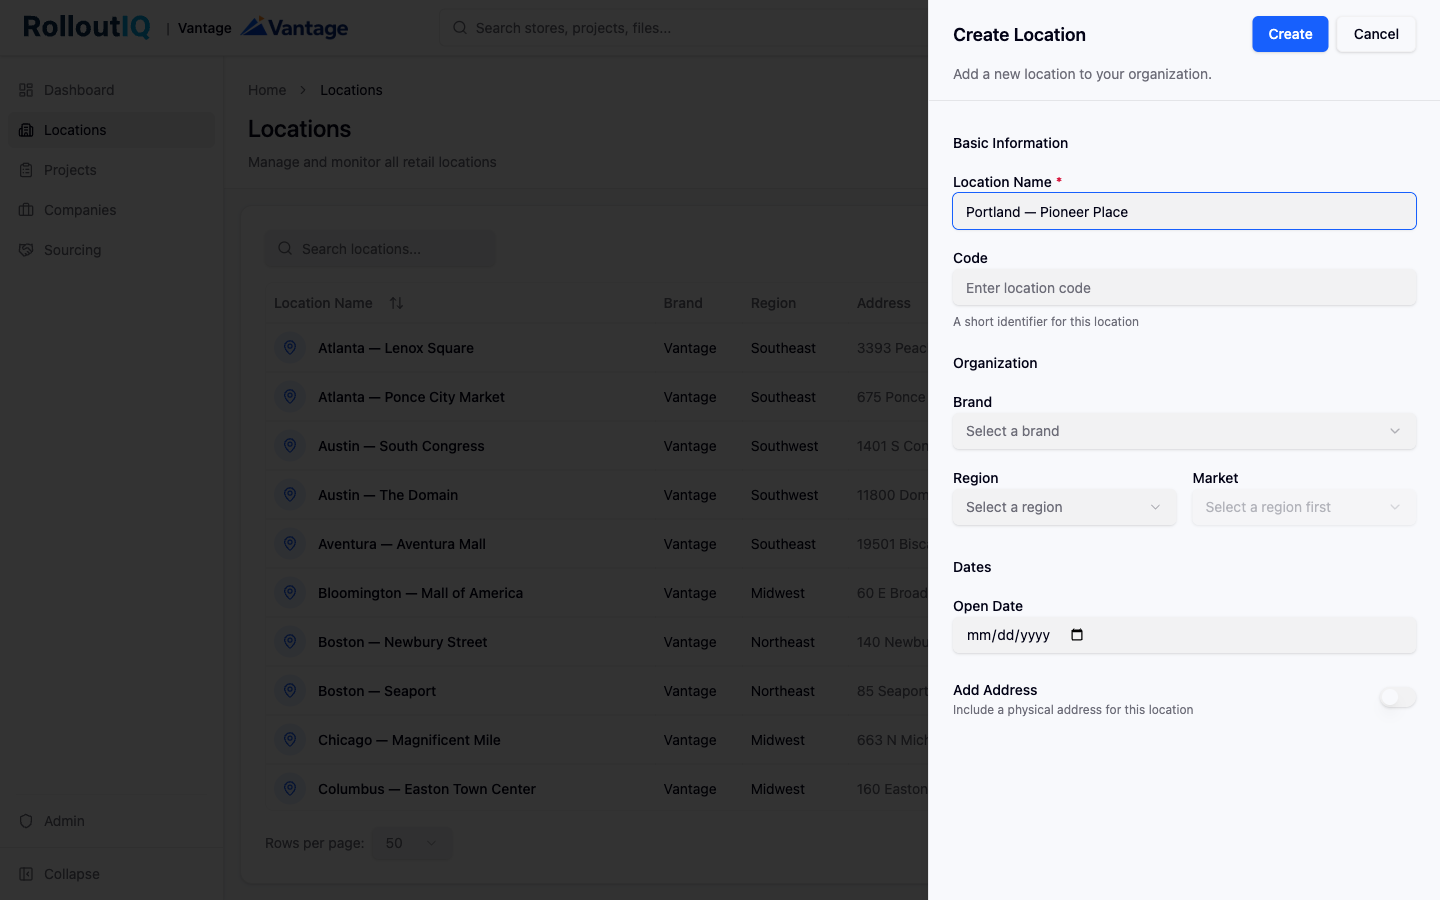Click the Collapse sidebar icon
This screenshot has height=900, width=1440.
(26, 874)
